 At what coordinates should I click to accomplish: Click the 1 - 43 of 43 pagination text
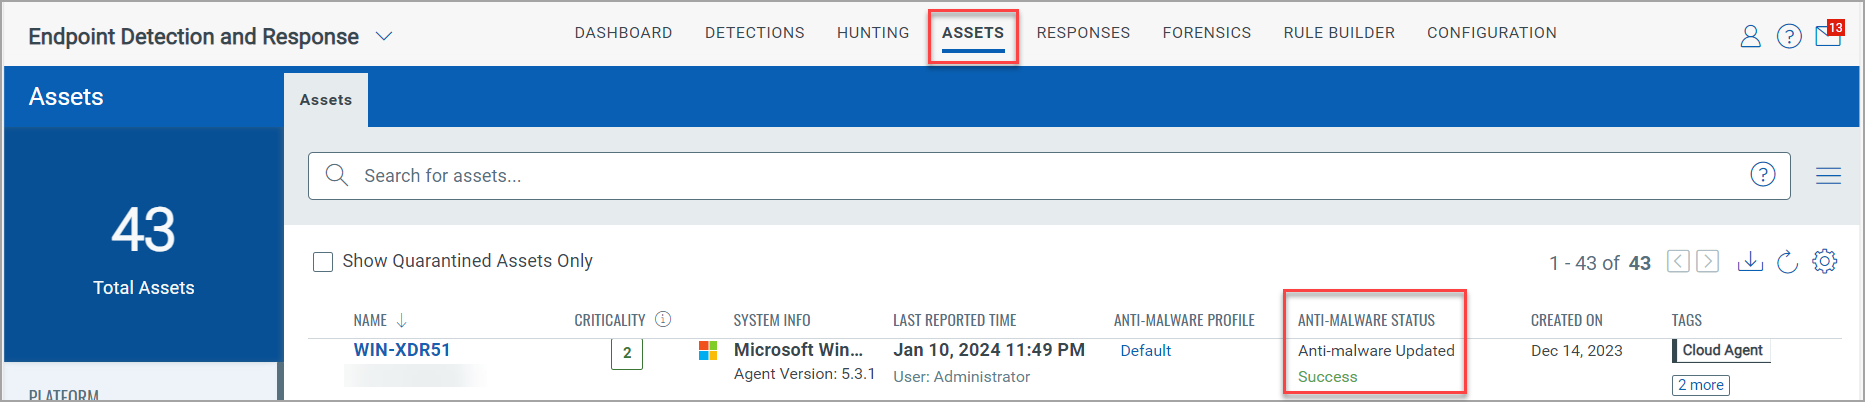tap(1599, 263)
